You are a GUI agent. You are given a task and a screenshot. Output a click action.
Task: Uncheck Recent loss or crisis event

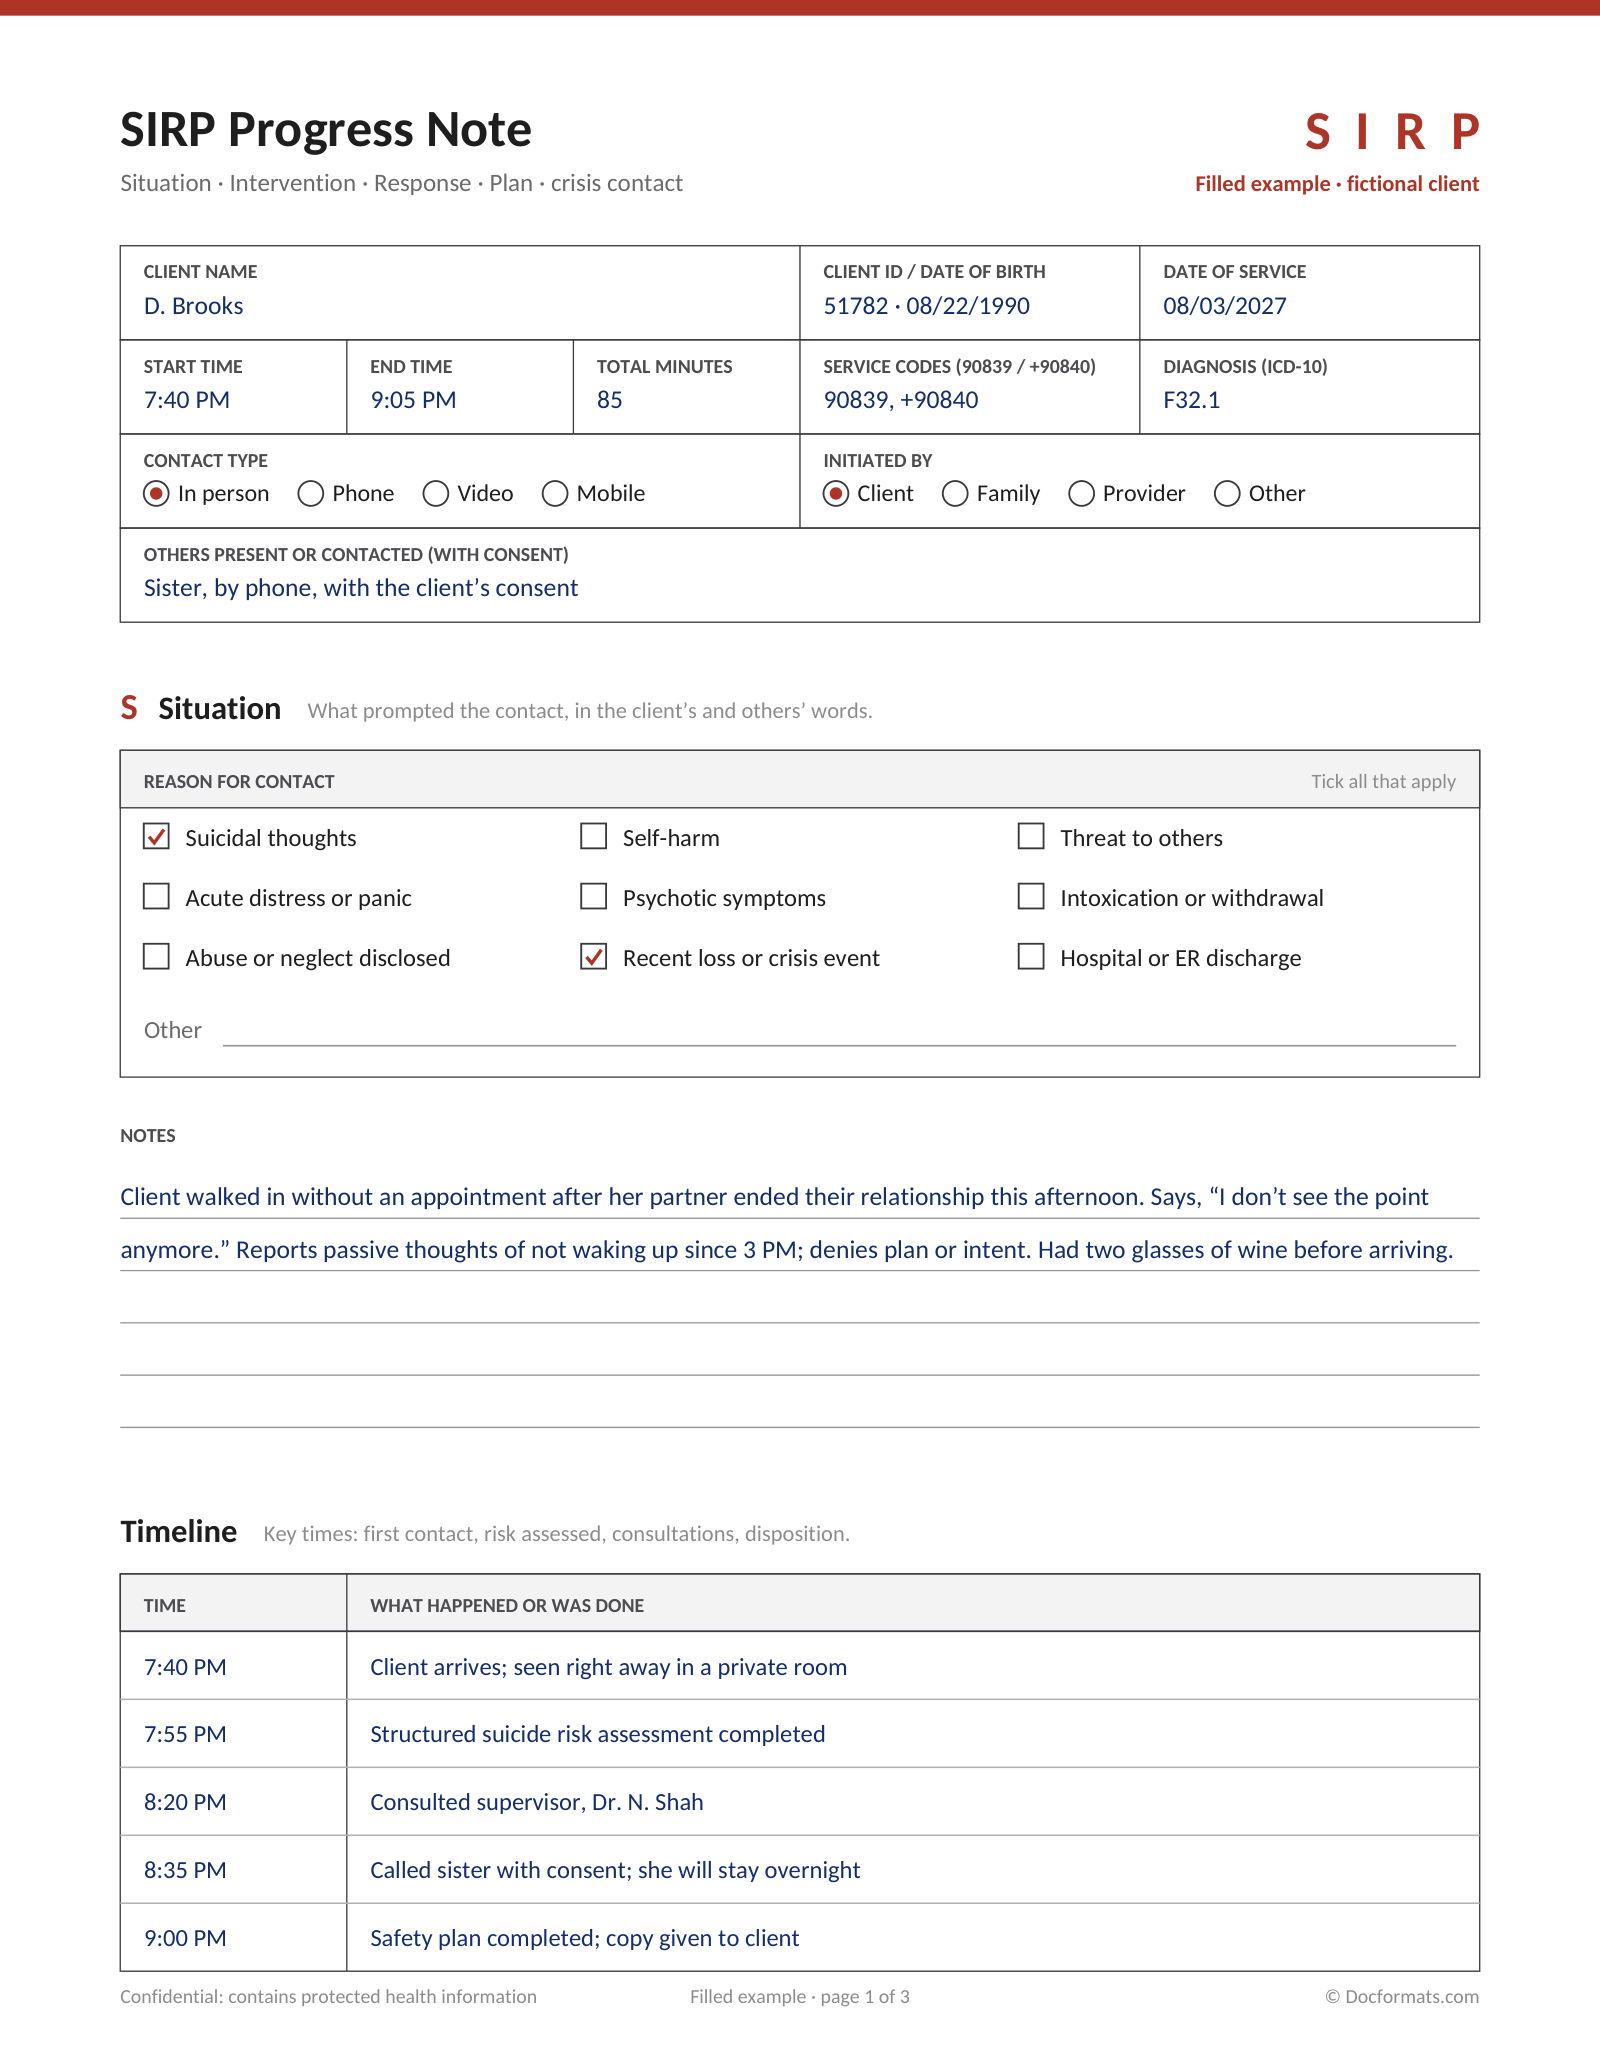click(594, 957)
